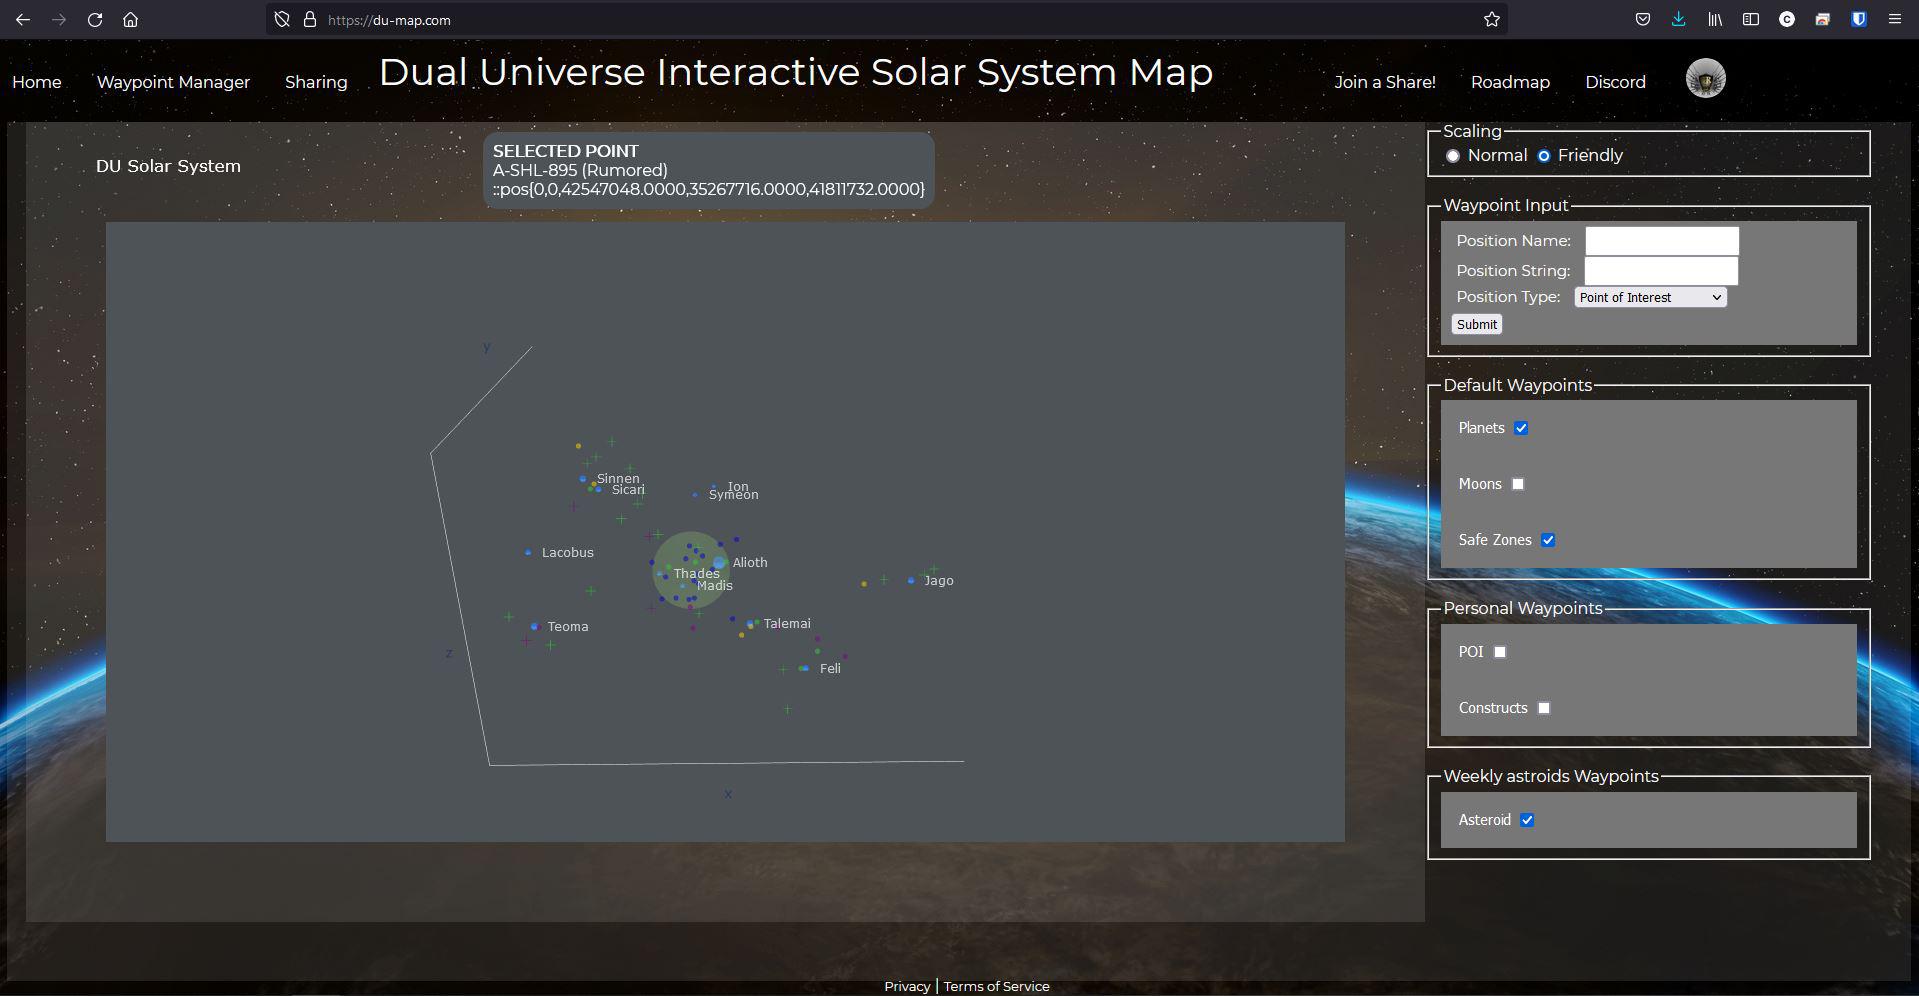Open the Waypoint Manager page
The width and height of the screenshot is (1919, 996).
pos(173,82)
